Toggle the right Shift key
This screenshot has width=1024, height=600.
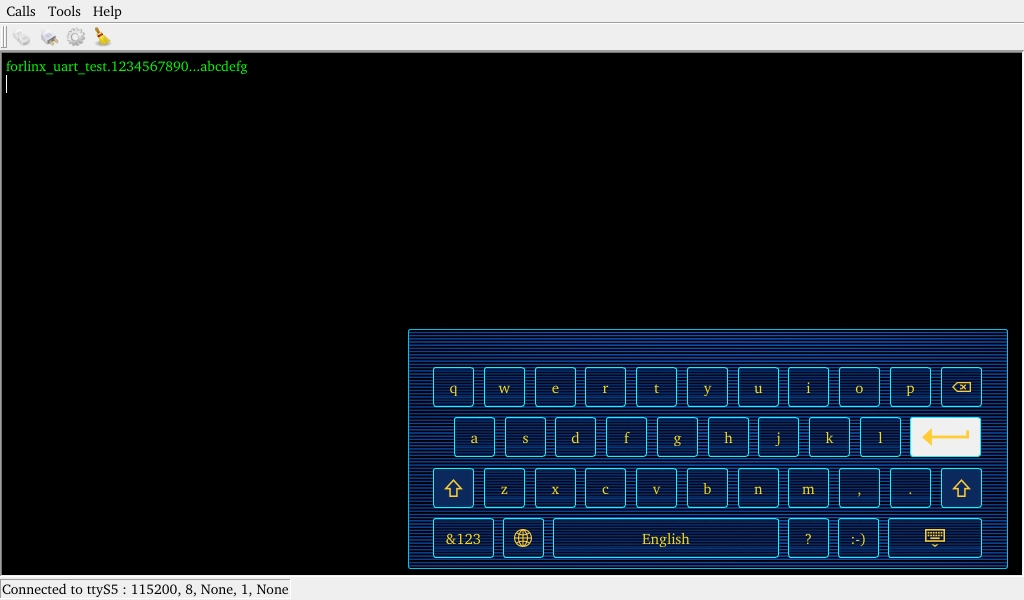point(961,488)
